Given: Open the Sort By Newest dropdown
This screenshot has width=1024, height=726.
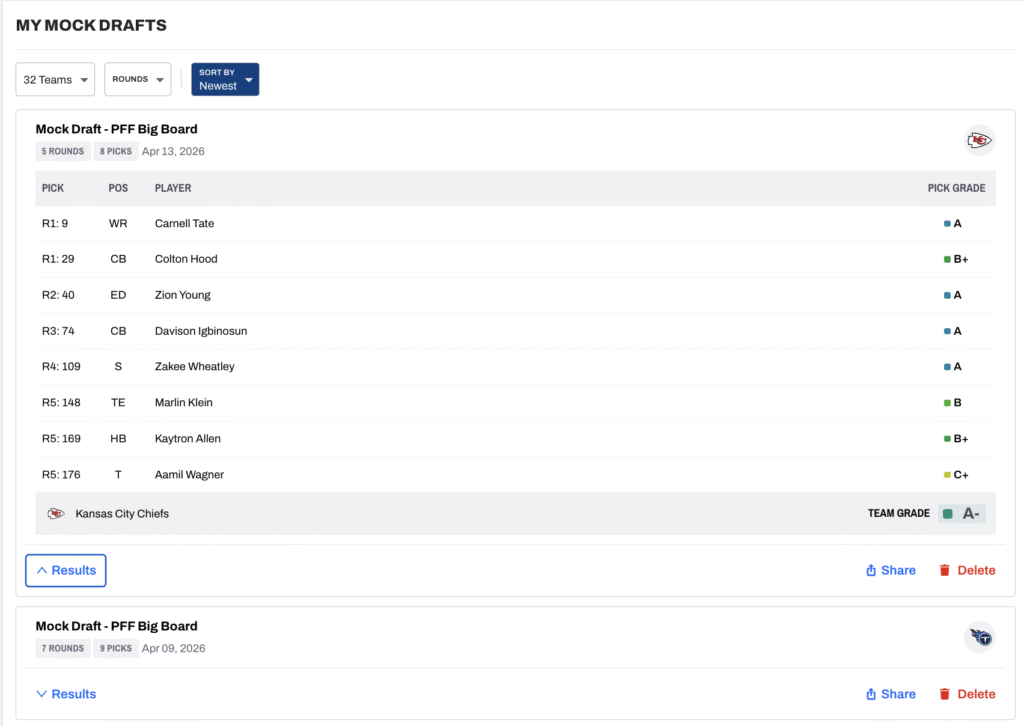Looking at the screenshot, I should tap(225, 80).
